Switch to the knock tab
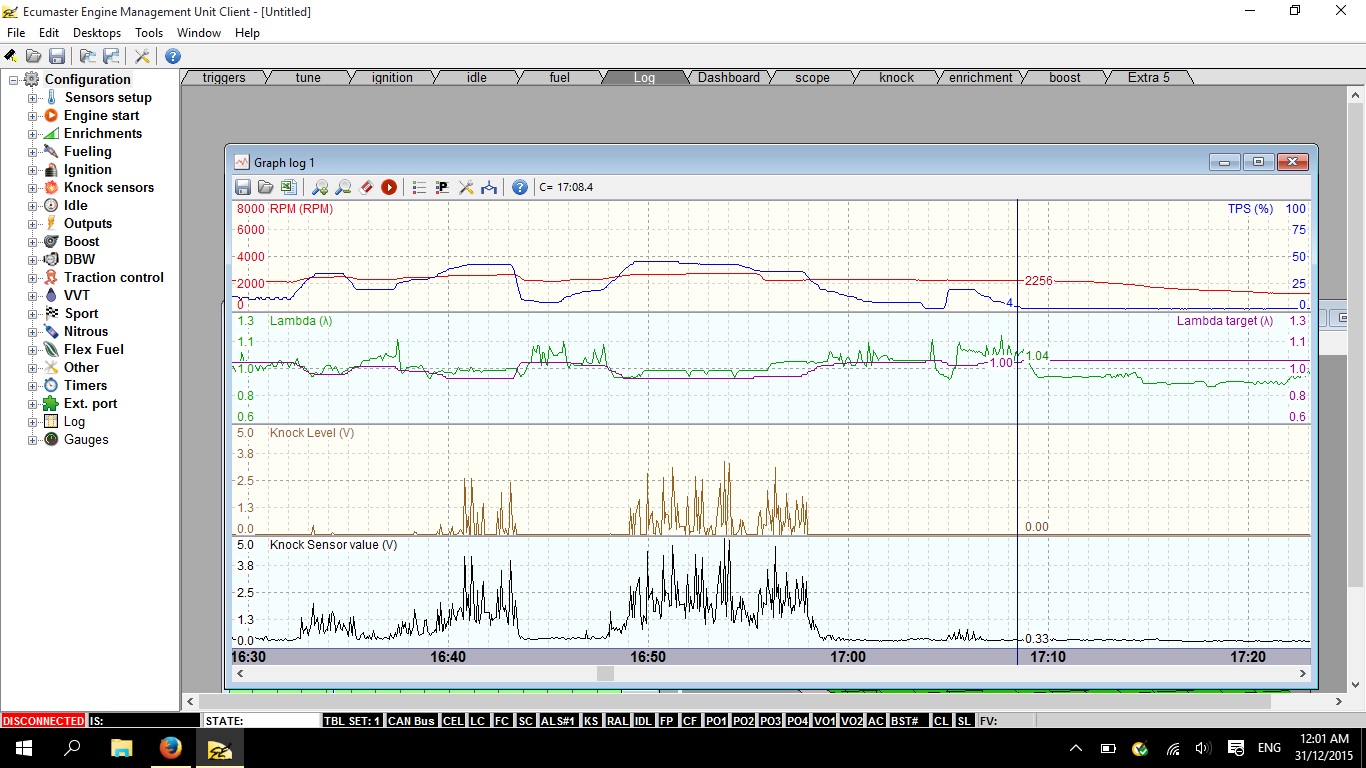This screenshot has height=768, width=1366. coord(896,77)
